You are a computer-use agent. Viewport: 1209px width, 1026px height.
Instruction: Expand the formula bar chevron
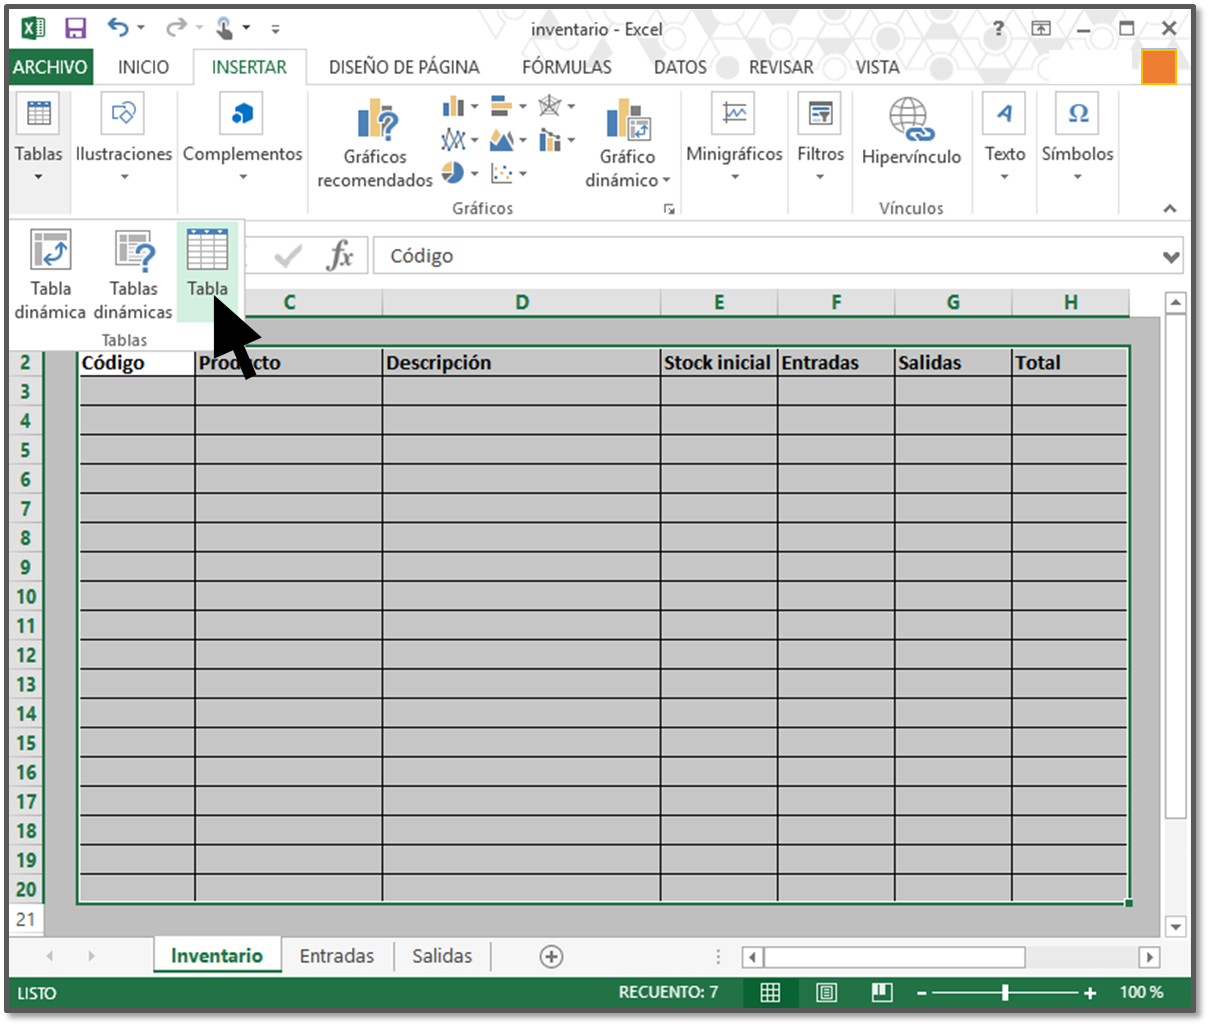[1171, 257]
